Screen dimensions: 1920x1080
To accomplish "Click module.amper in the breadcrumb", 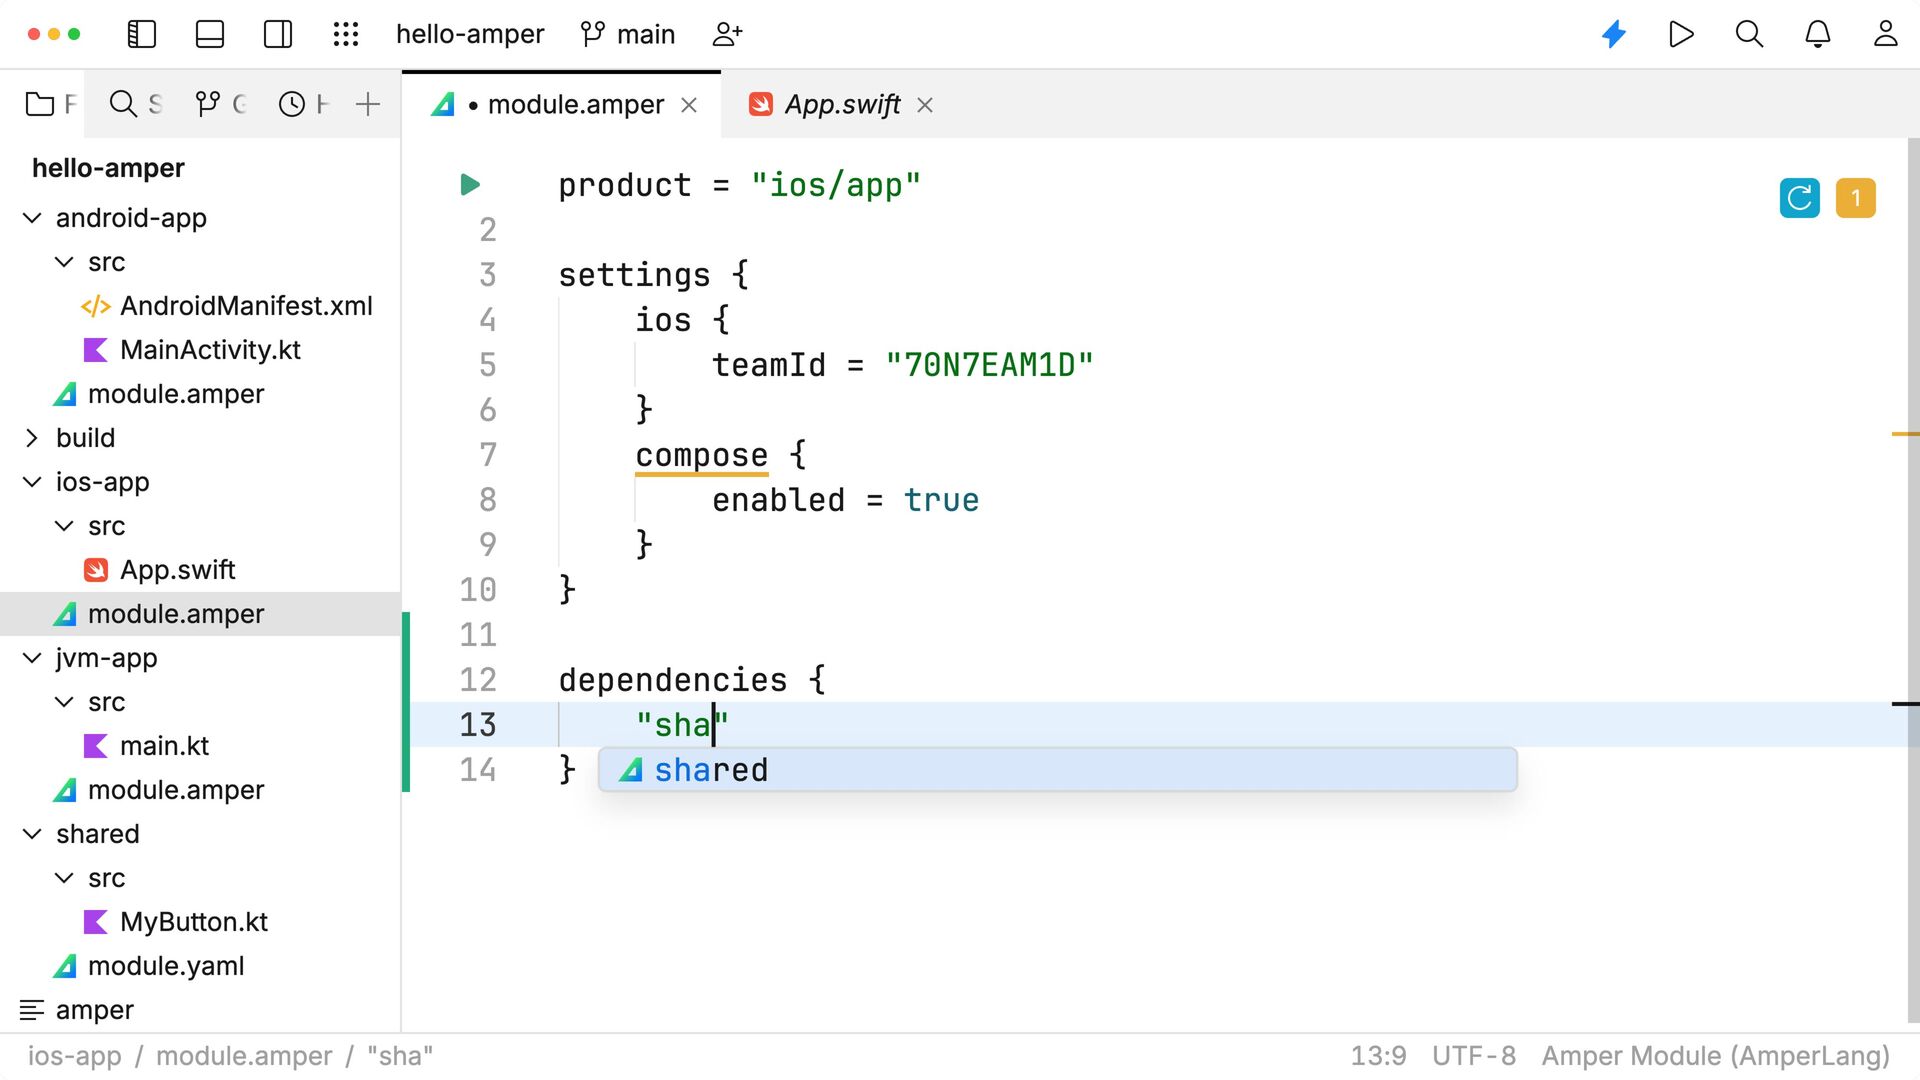I will click(x=244, y=1056).
